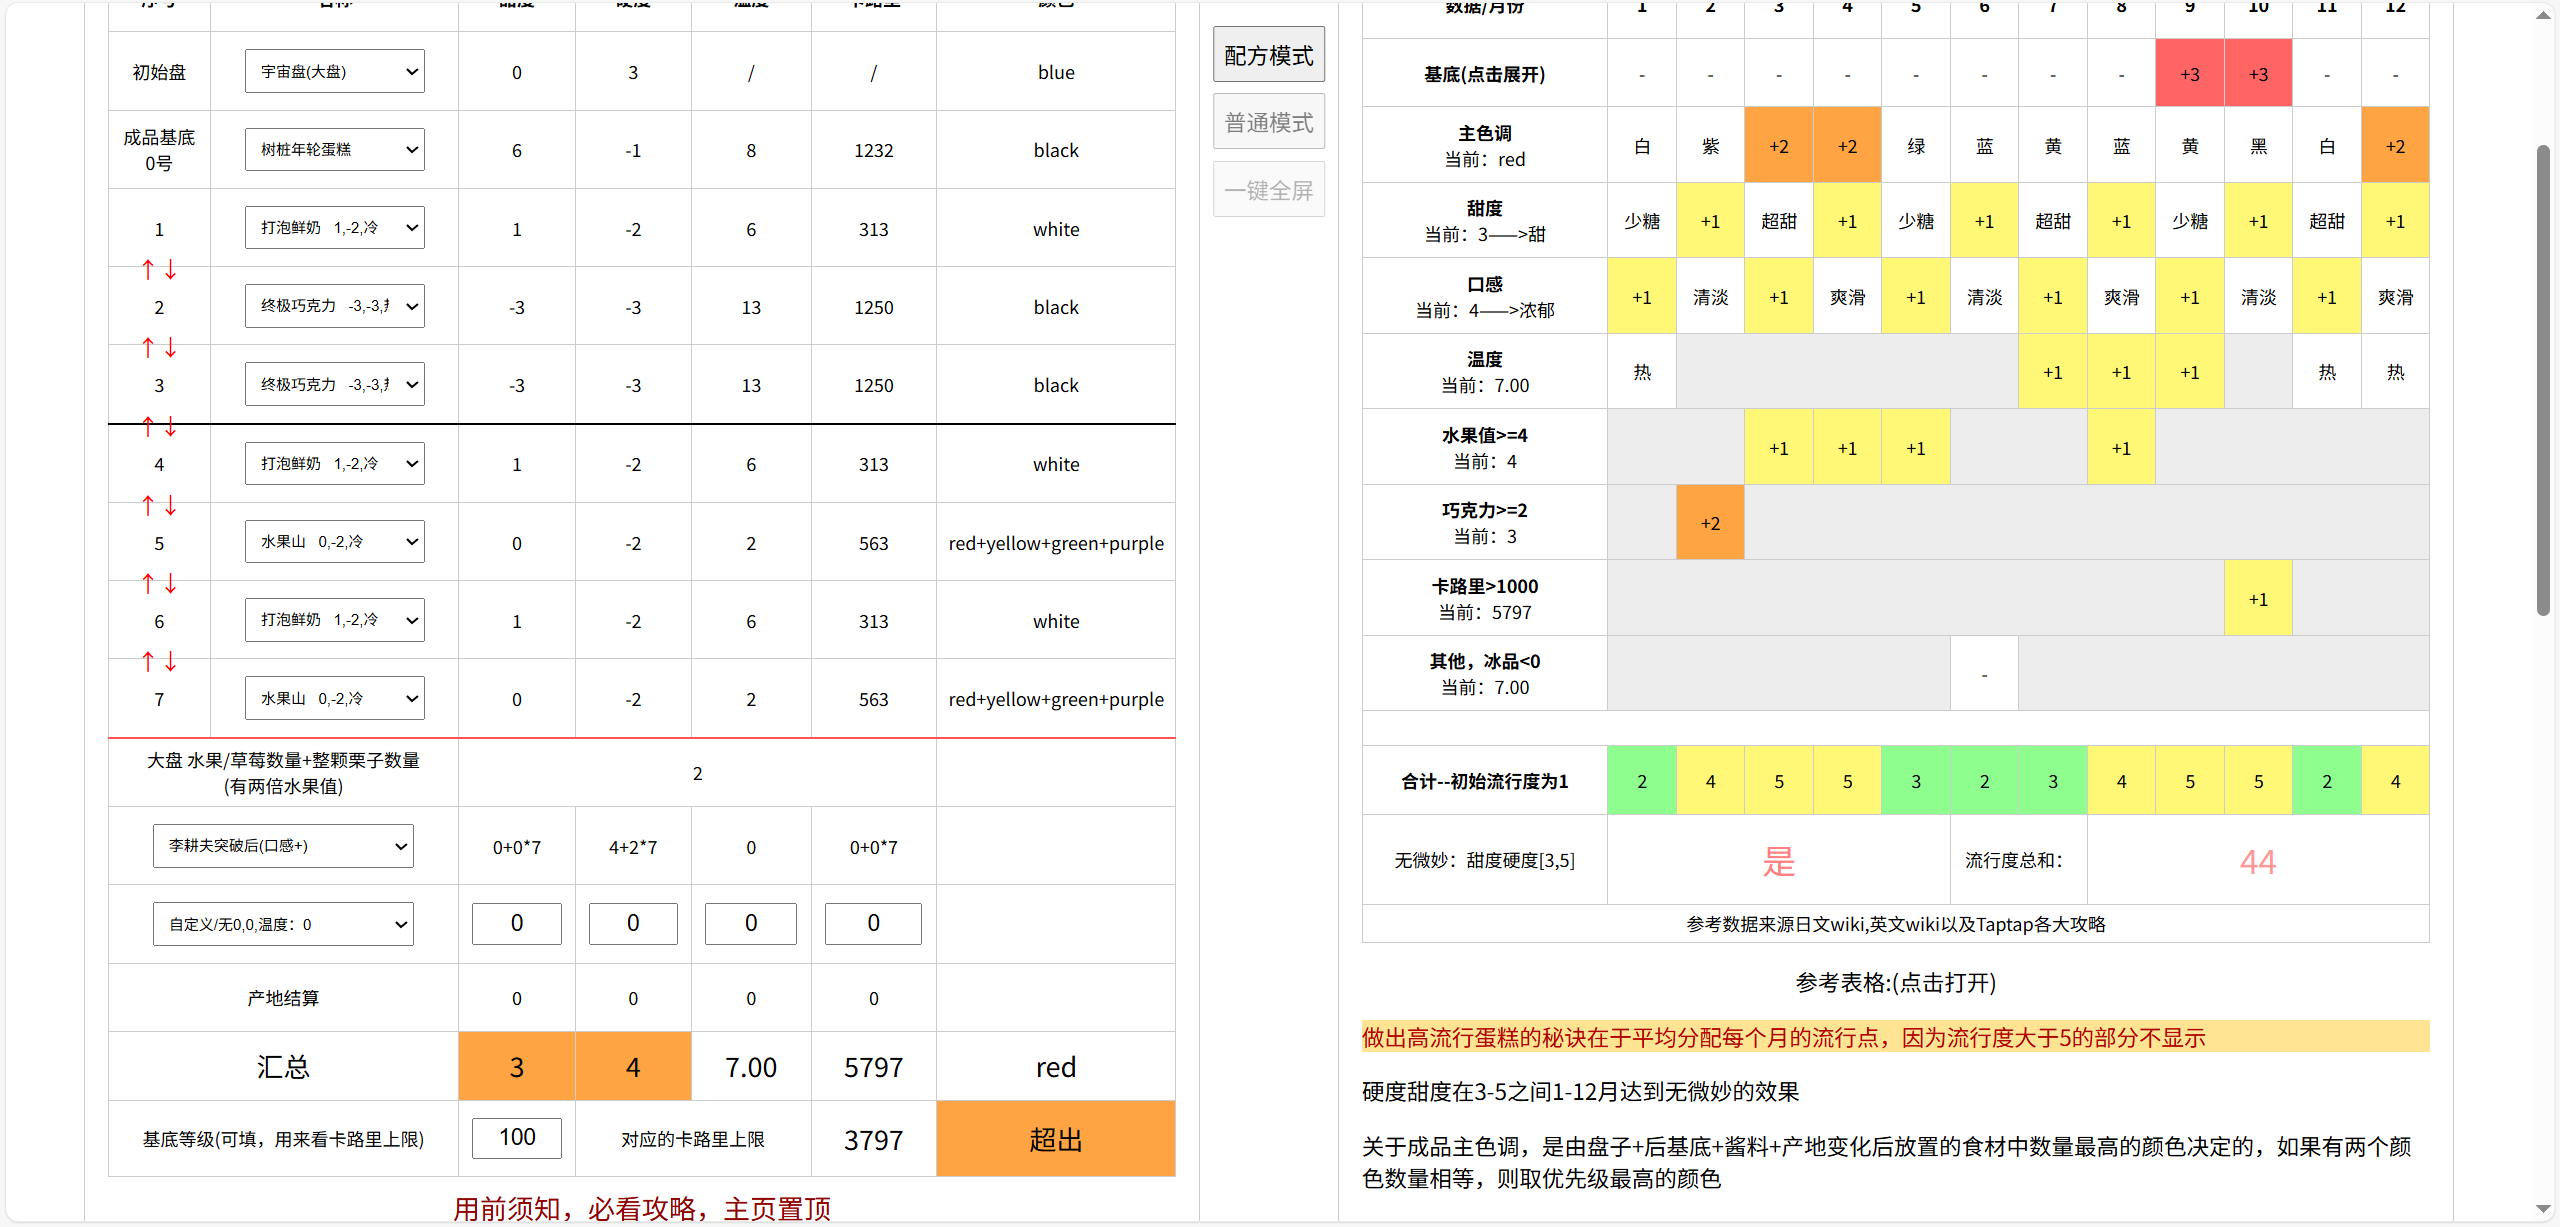Click the 一键全屏 button
The height and width of the screenshot is (1227, 2560).
[1269, 190]
